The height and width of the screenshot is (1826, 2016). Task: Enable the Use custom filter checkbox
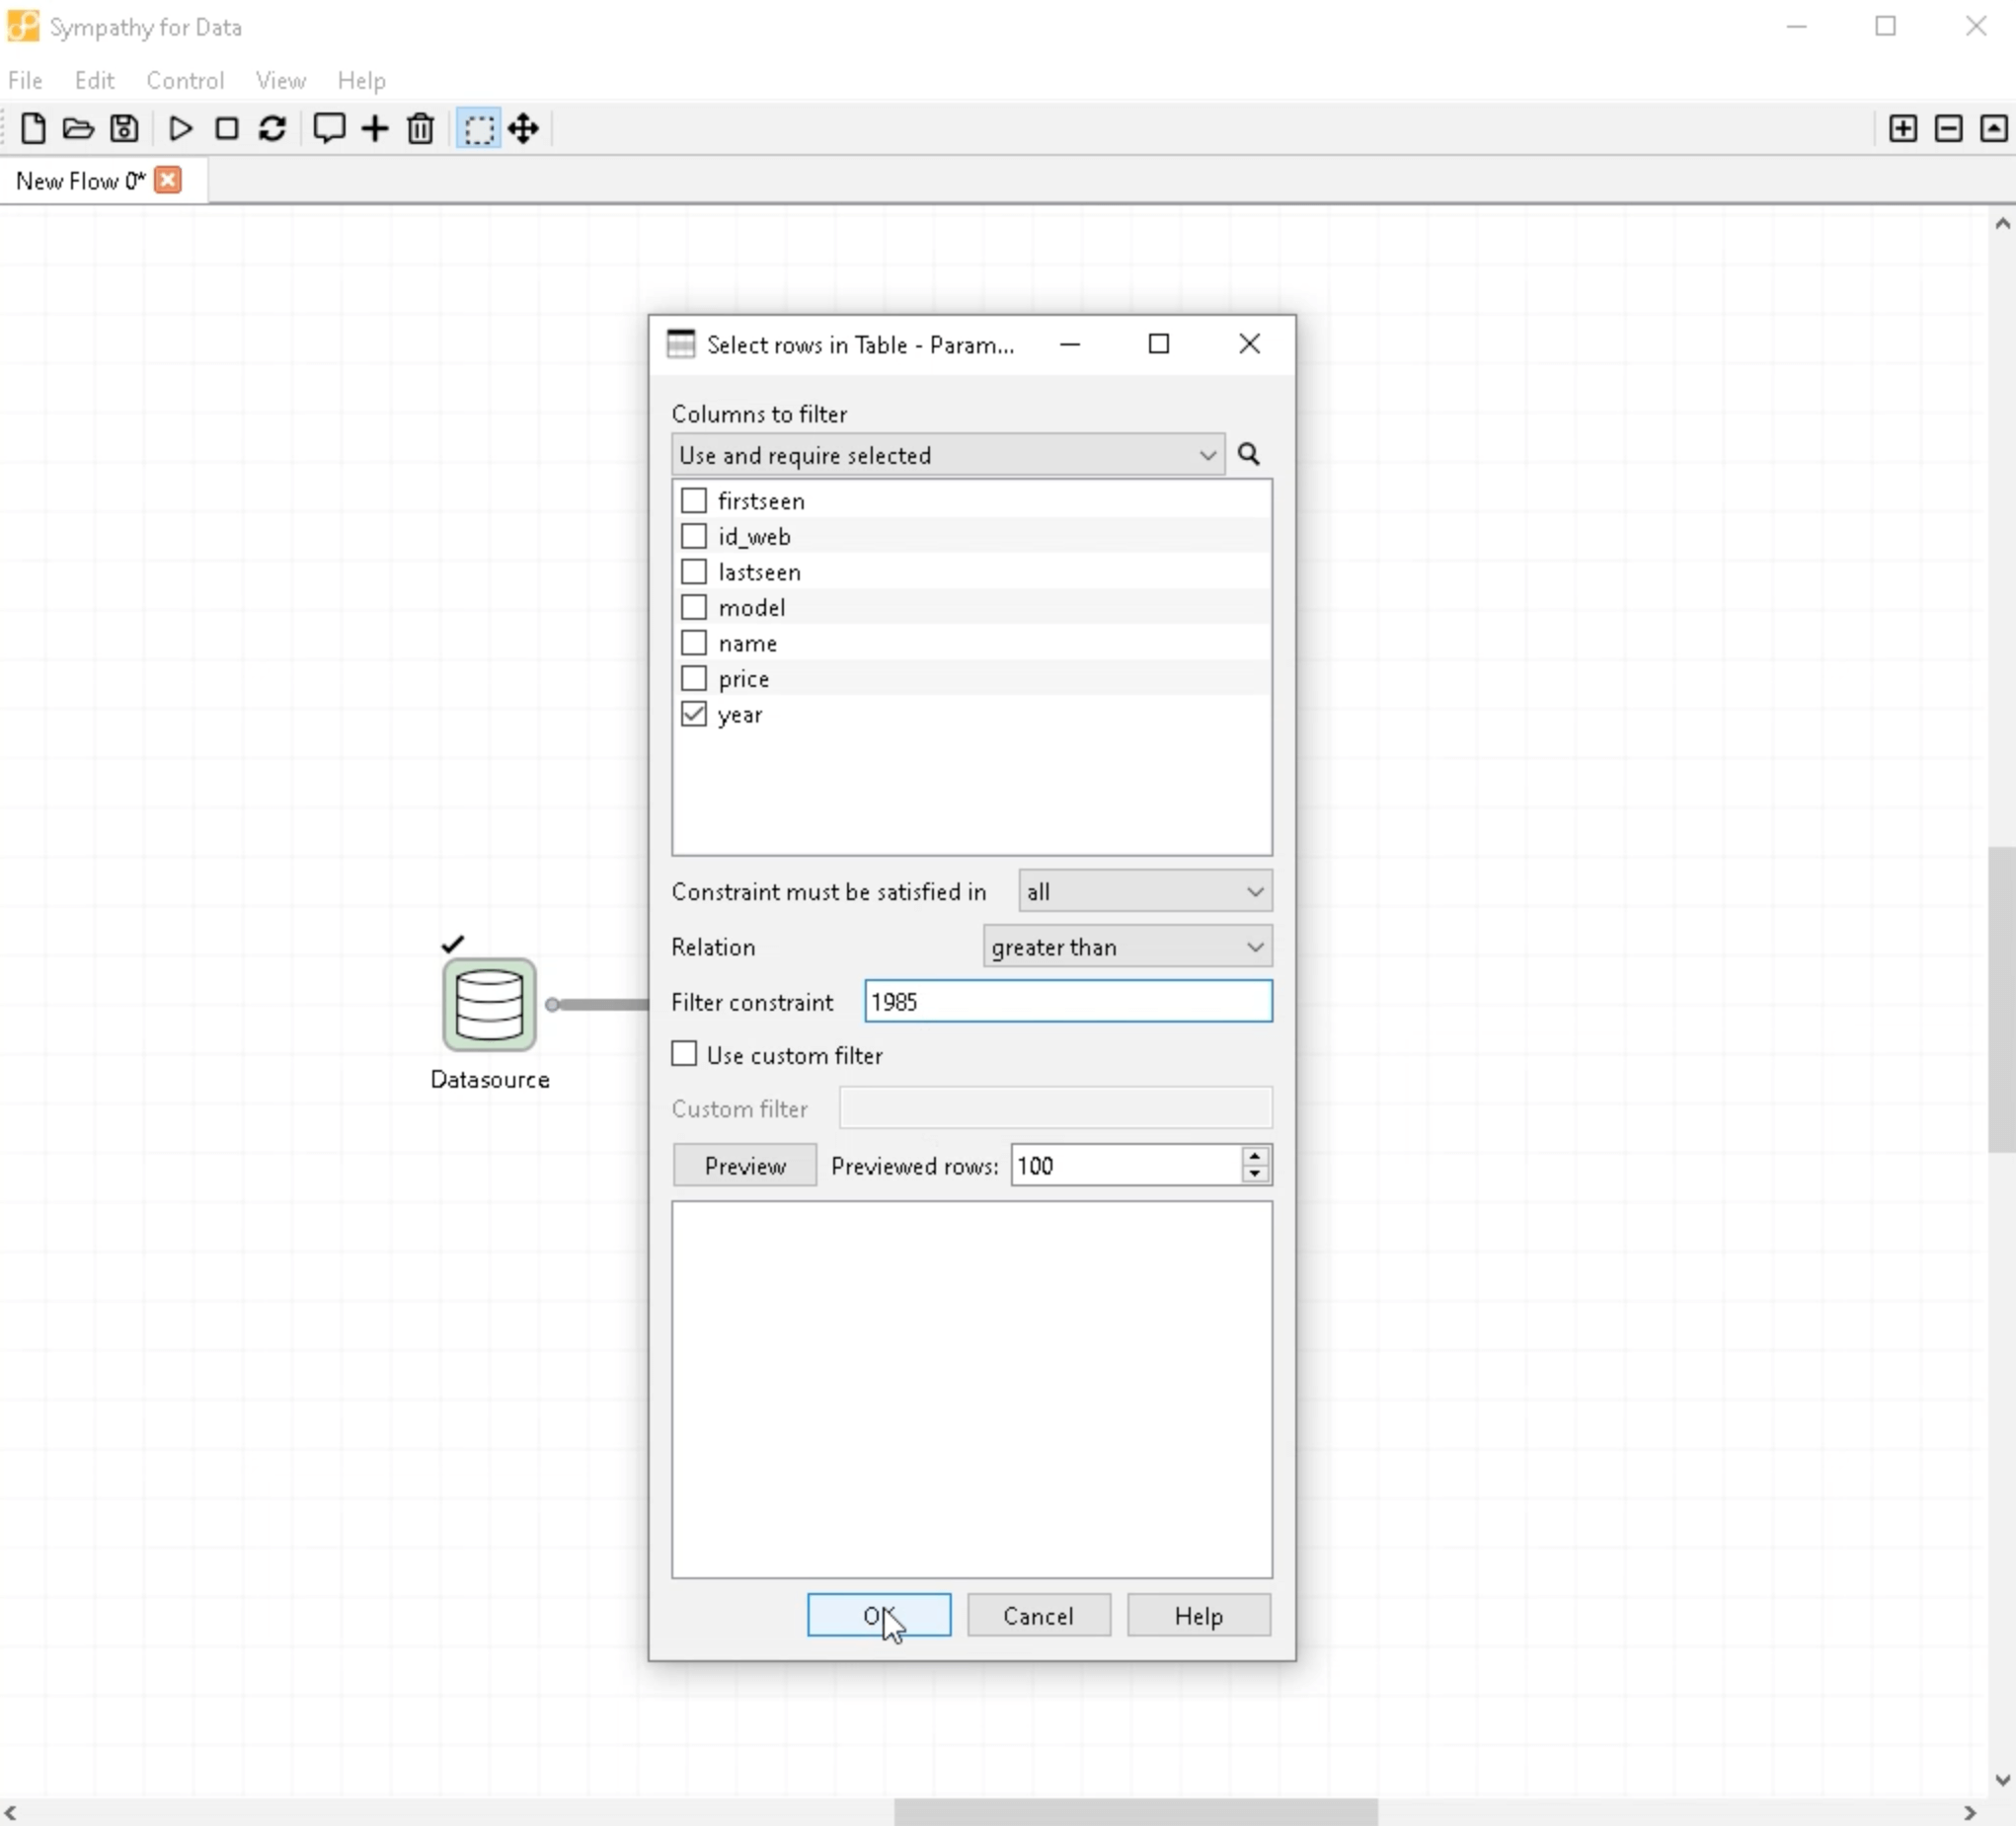684,1054
